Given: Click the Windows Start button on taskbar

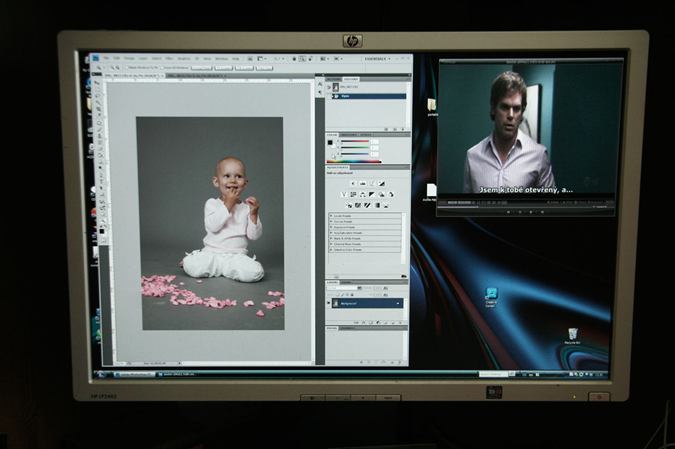Looking at the screenshot, I should pos(99,375).
